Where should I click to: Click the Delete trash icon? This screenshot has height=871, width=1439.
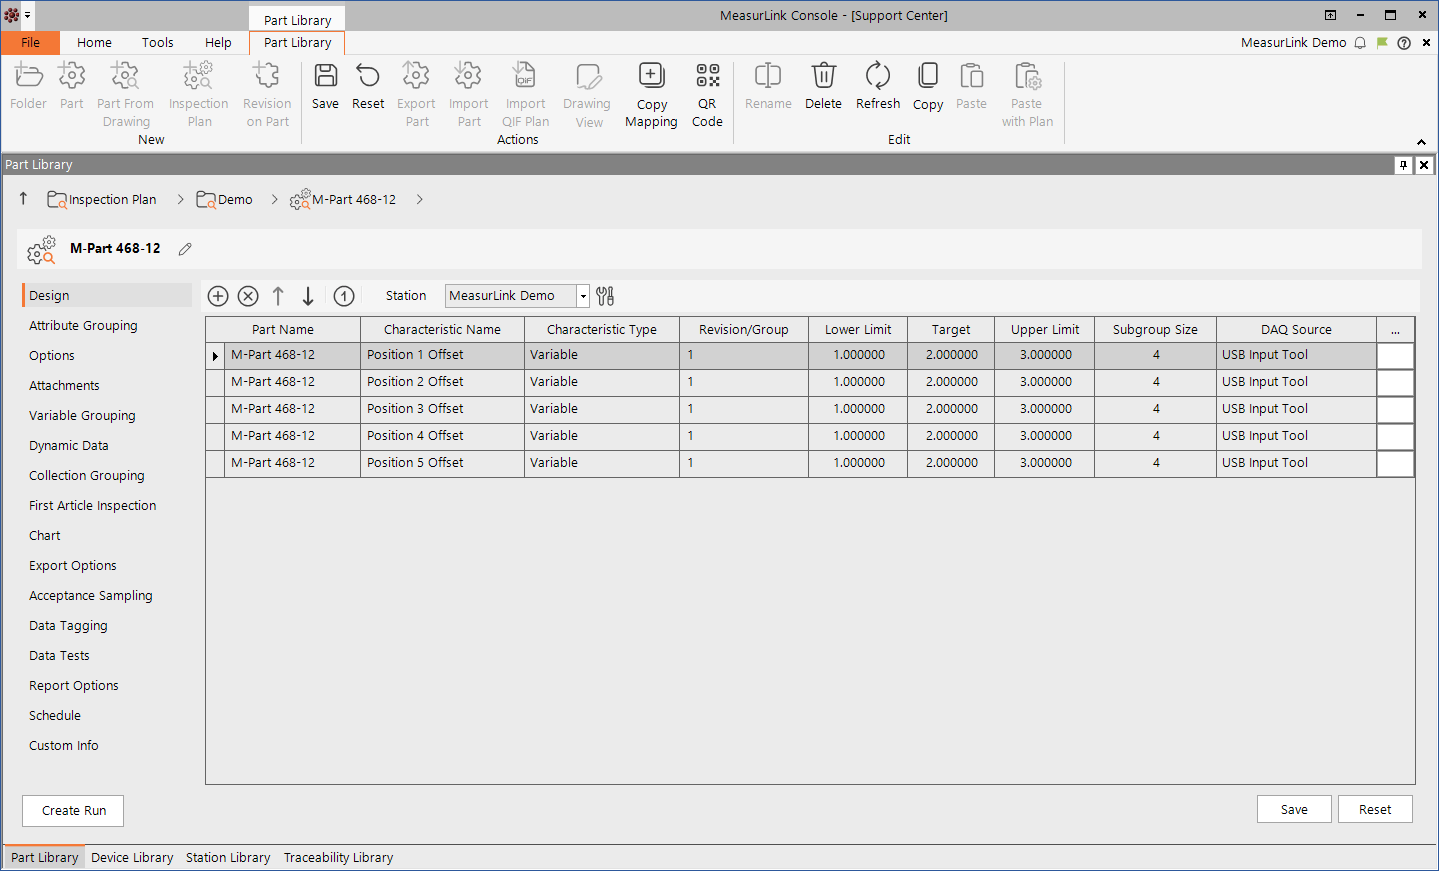(x=823, y=76)
